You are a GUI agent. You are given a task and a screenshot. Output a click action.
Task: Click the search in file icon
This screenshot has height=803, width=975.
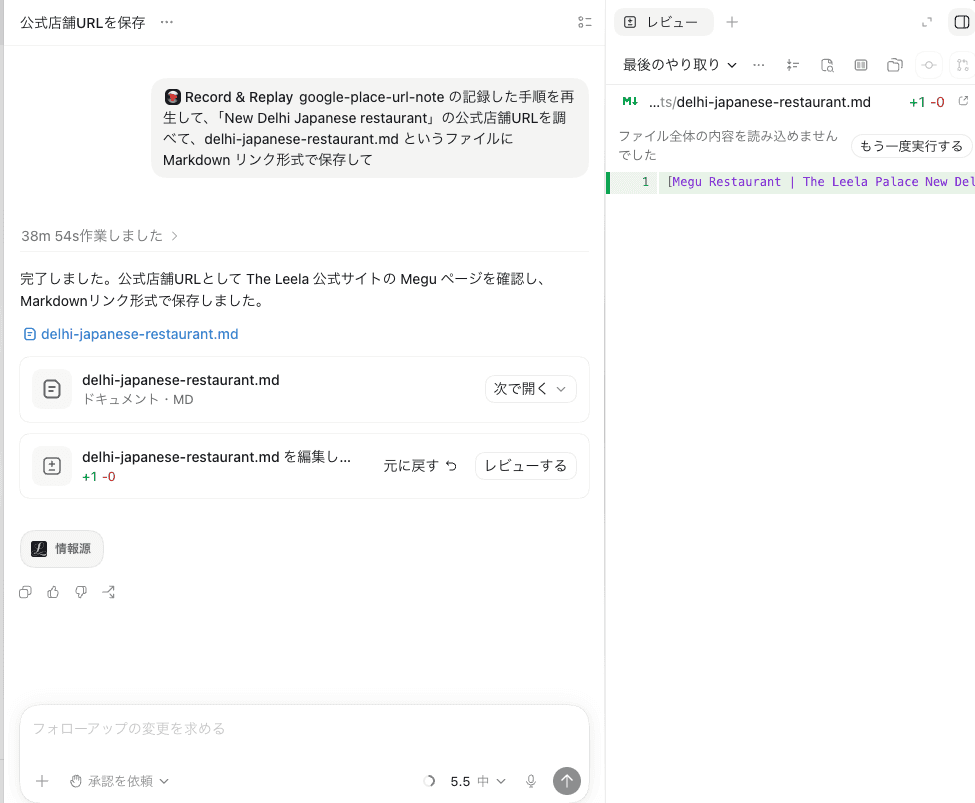[827, 65]
